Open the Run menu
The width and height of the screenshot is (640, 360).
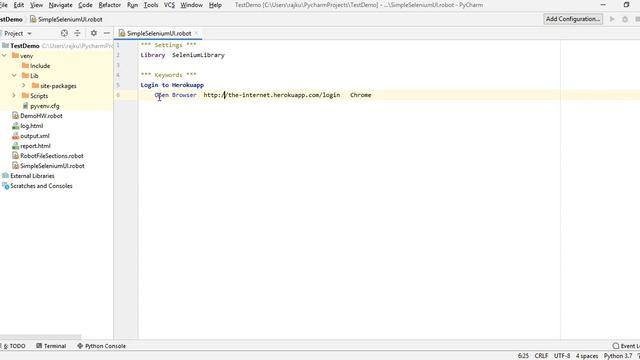132,5
